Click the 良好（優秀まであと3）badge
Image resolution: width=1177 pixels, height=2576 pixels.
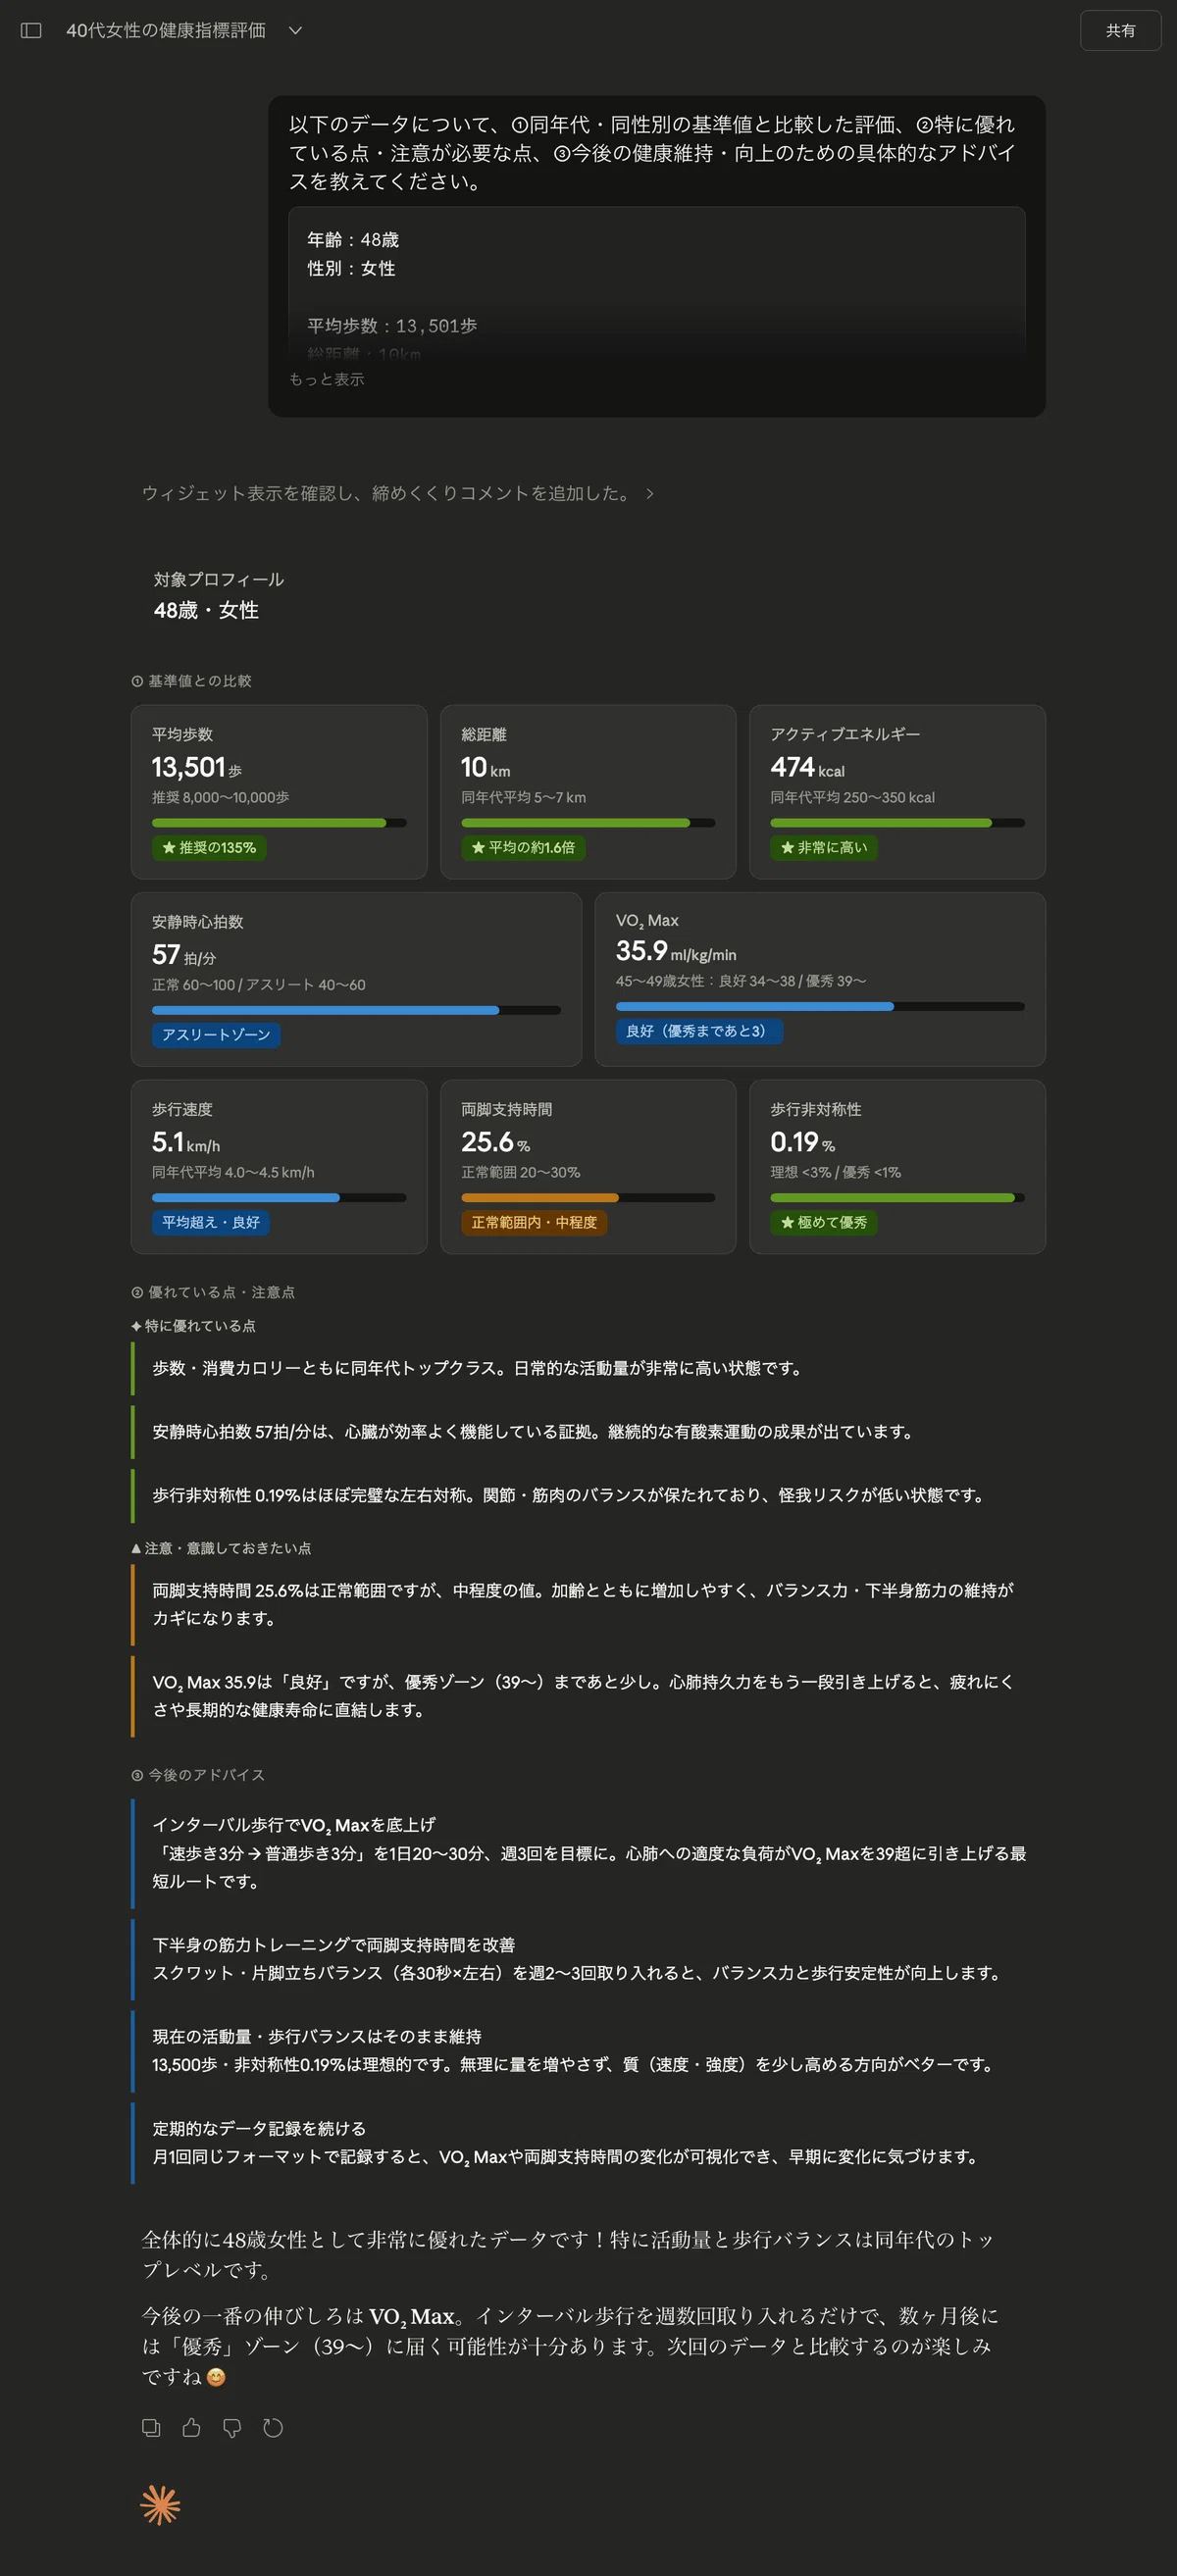coord(699,1031)
